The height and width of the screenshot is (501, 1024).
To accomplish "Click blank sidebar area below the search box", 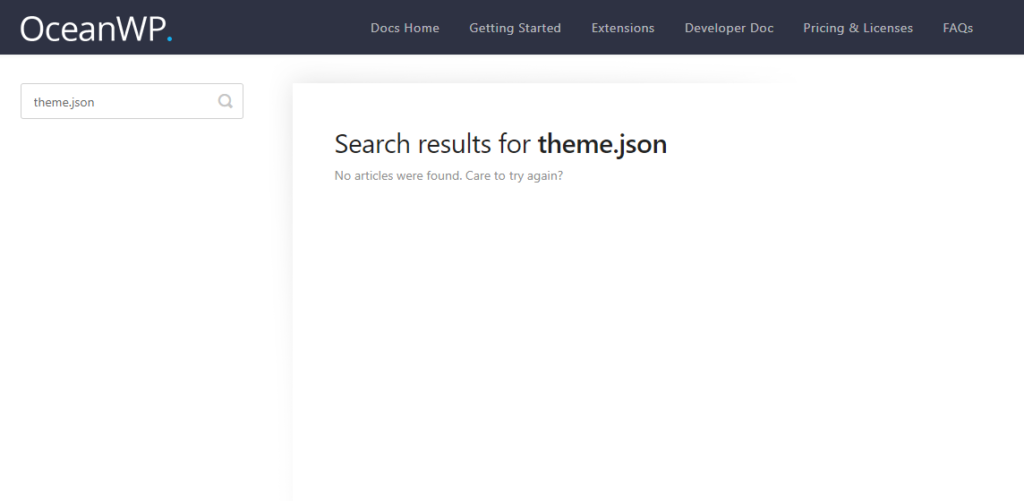I will click(x=130, y=300).
